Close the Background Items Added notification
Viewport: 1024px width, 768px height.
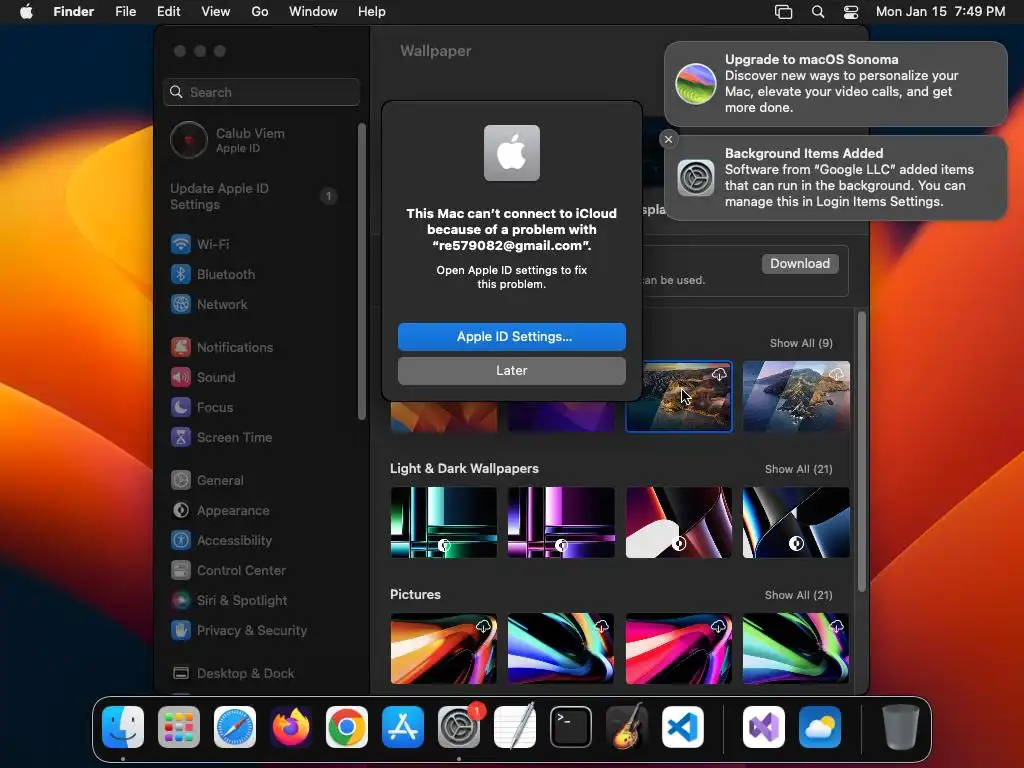point(668,139)
